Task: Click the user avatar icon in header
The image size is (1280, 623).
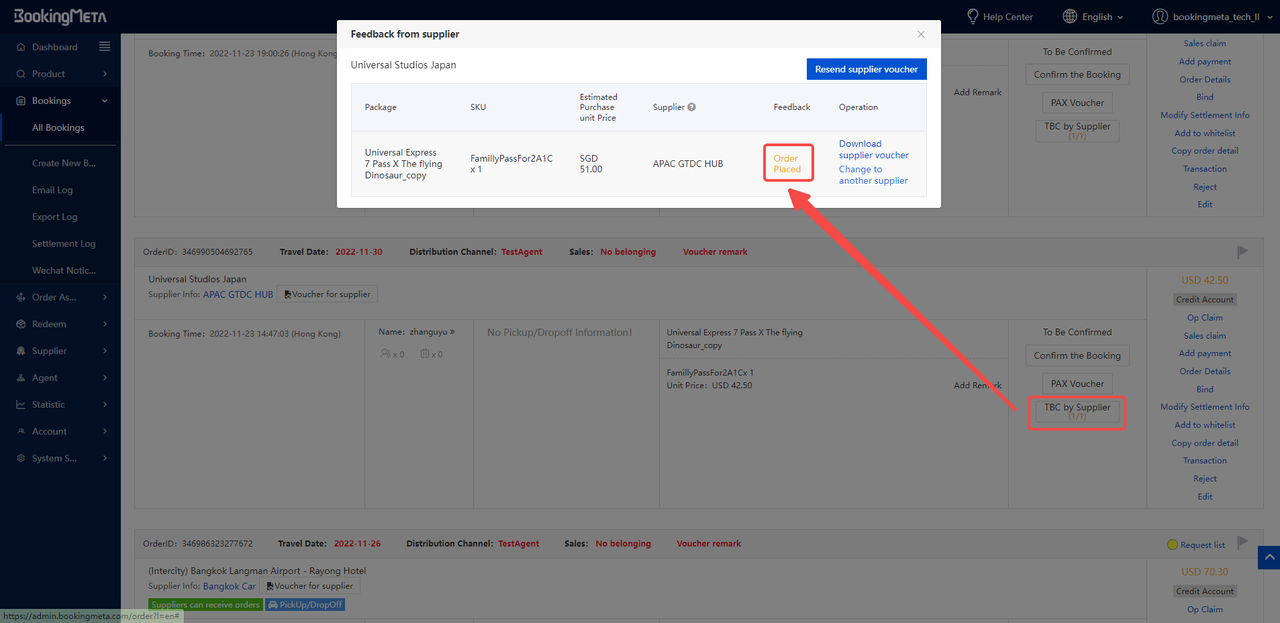Action: tap(1160, 16)
